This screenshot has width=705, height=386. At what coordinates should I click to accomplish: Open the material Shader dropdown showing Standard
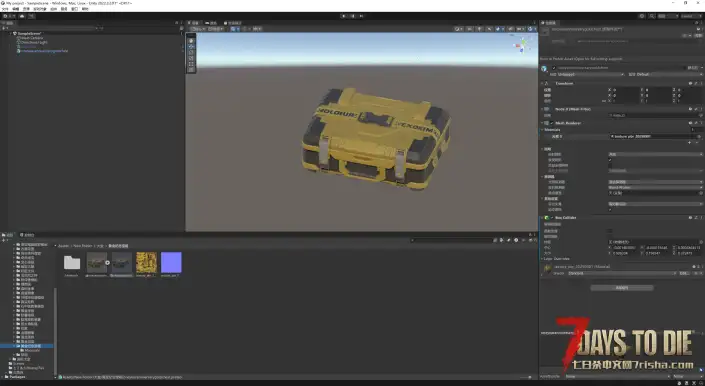coord(622,273)
